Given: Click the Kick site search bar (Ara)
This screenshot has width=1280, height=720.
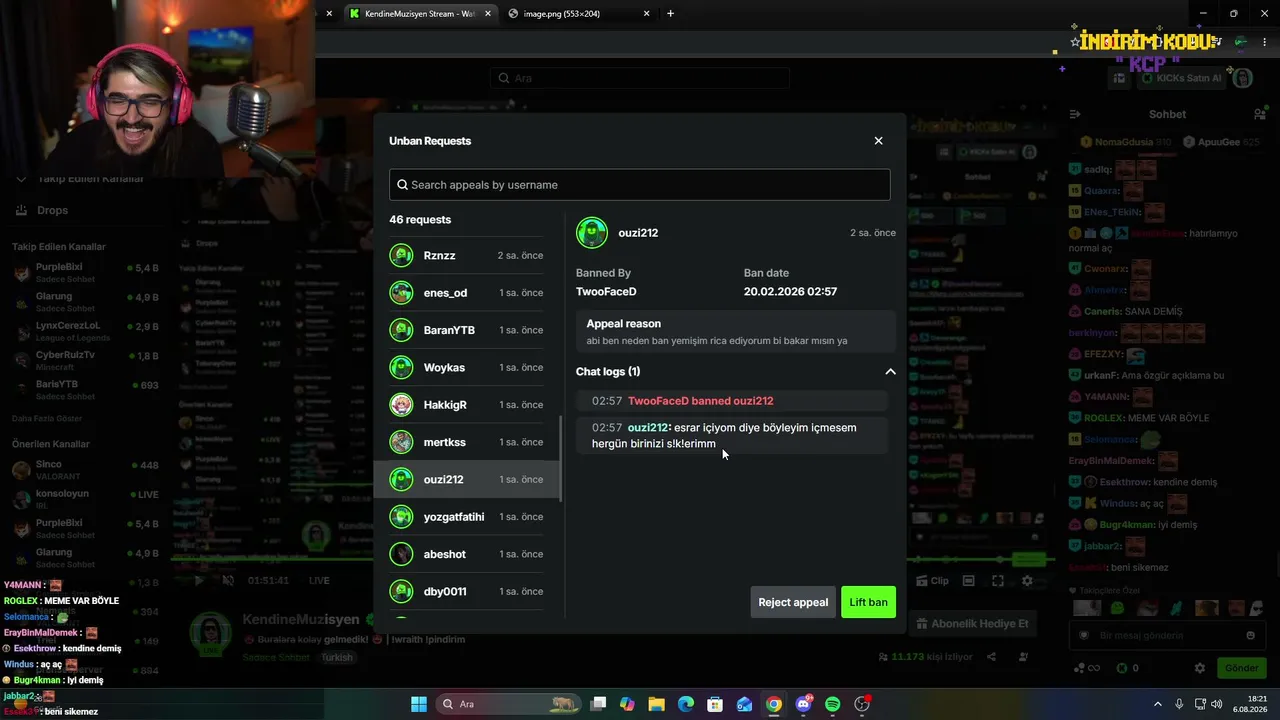Looking at the screenshot, I should pyautogui.click(x=639, y=78).
